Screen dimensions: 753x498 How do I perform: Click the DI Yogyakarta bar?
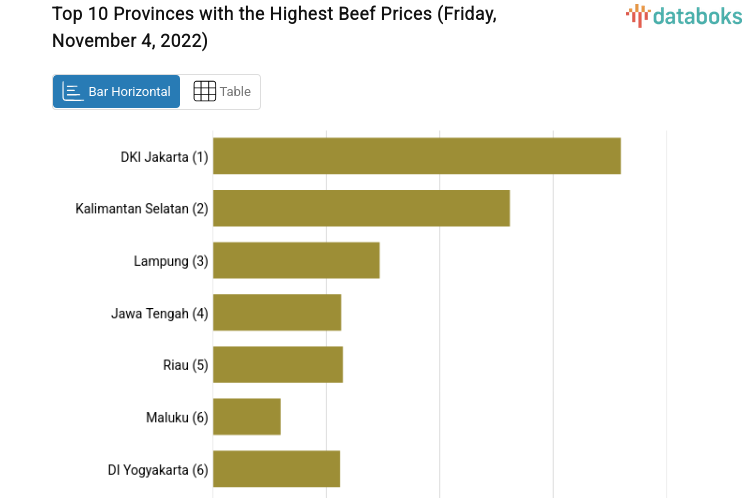[x=276, y=468]
